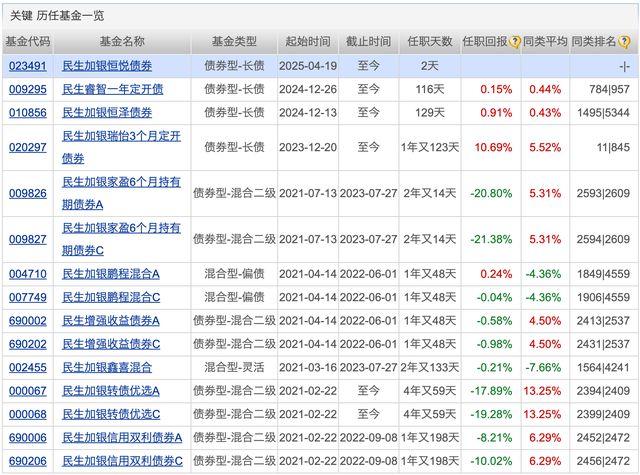640x475 pixels.
Task: Open fund code 000067 link
Action: (x=28, y=391)
